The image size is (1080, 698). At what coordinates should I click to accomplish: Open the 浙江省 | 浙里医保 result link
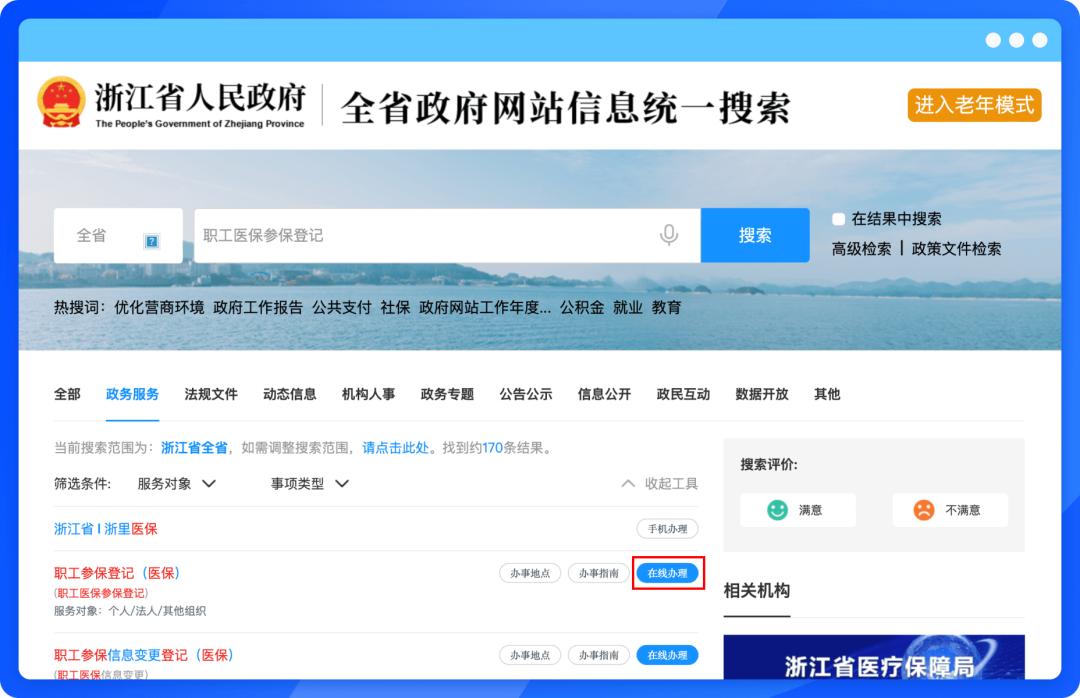click(105, 528)
